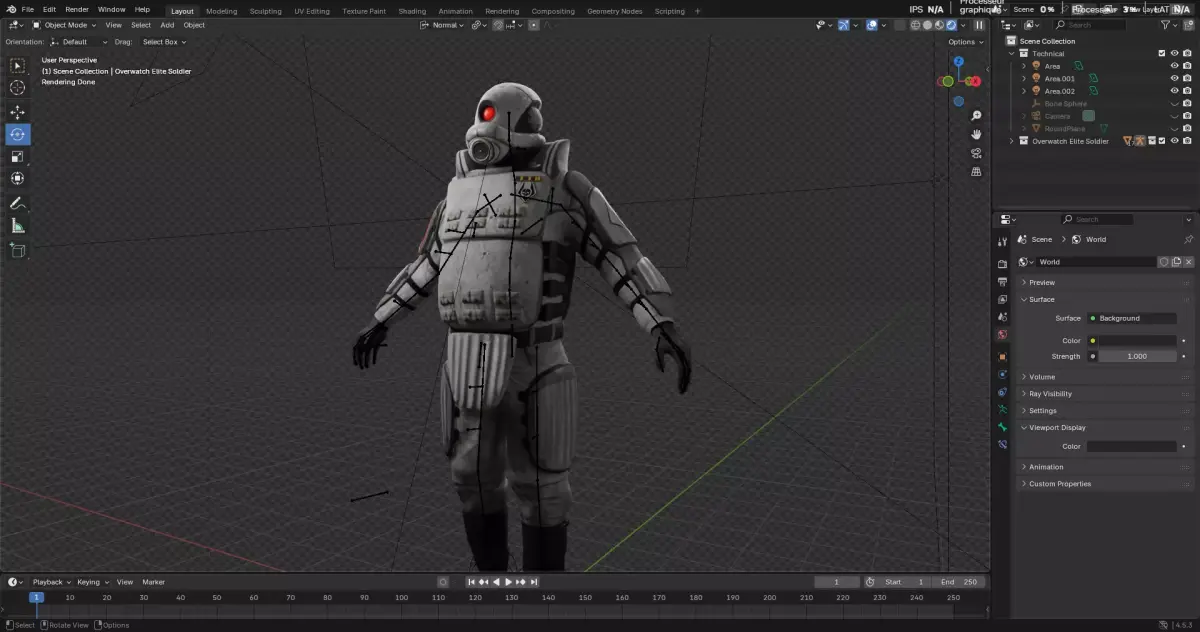The height and width of the screenshot is (632, 1200).
Task: Toggle camera view icon in viewport
Action: click(976, 153)
